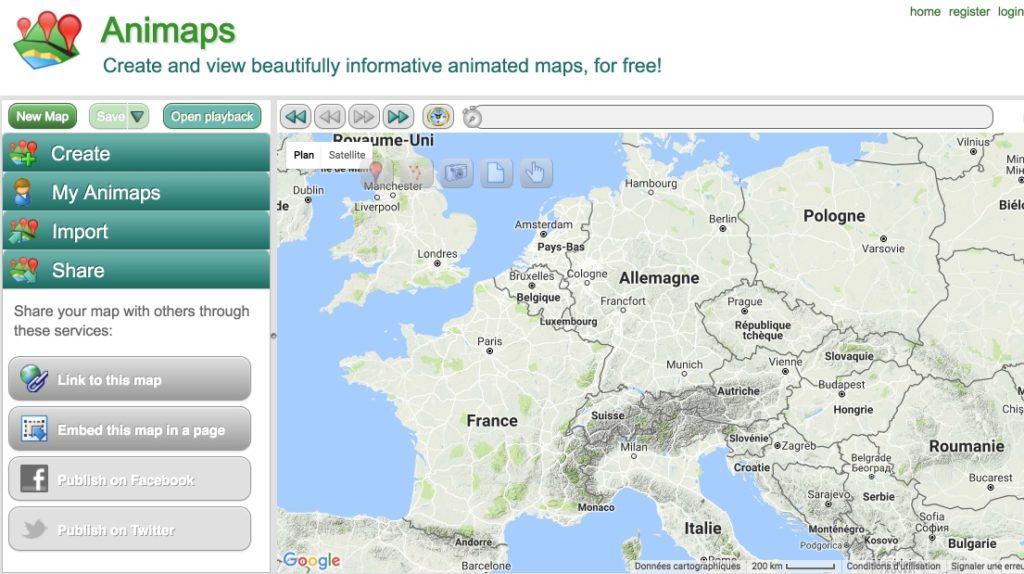Click the stopwatch handle on the timeline
This screenshot has width=1024, height=574.
(x=472, y=118)
